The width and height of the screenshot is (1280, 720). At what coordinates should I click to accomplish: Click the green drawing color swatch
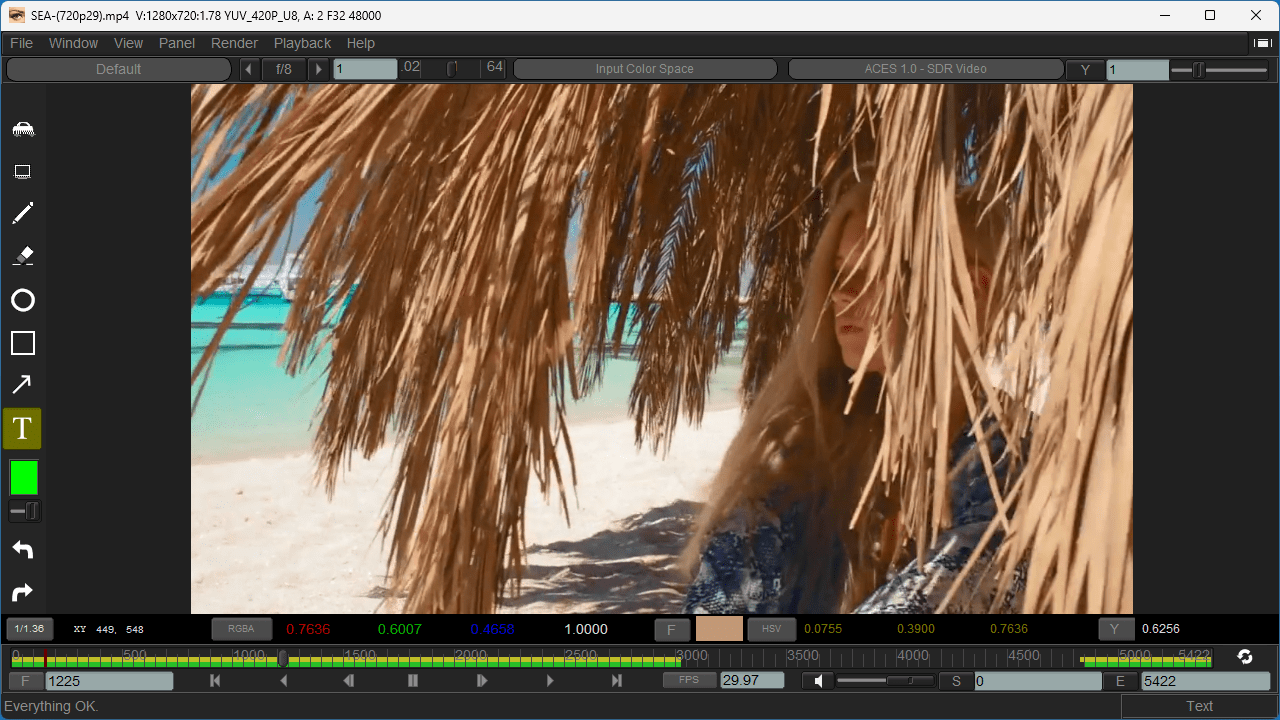24,477
